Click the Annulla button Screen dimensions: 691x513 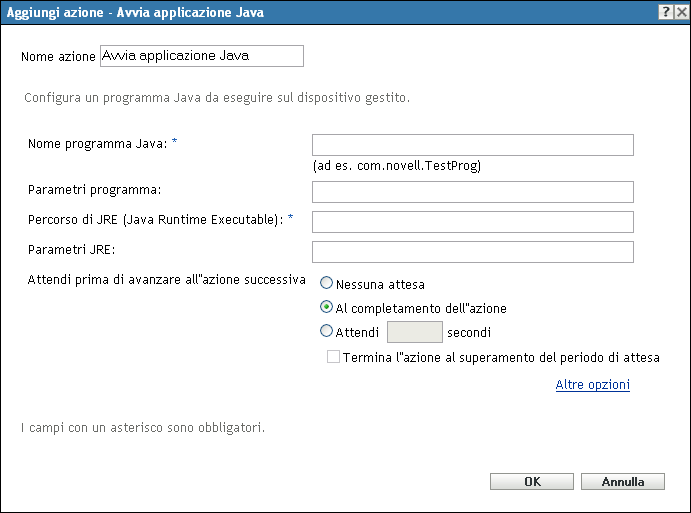point(622,482)
